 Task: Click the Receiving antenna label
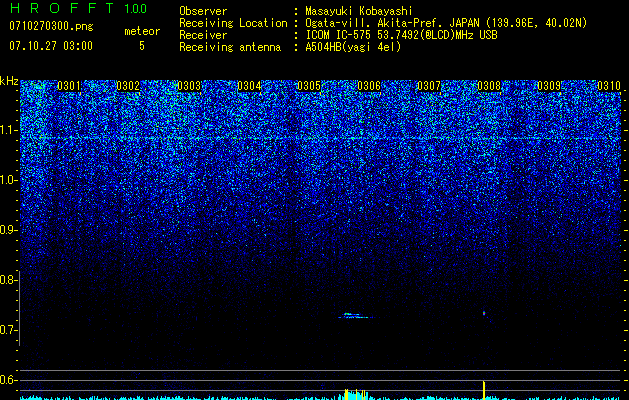point(230,47)
